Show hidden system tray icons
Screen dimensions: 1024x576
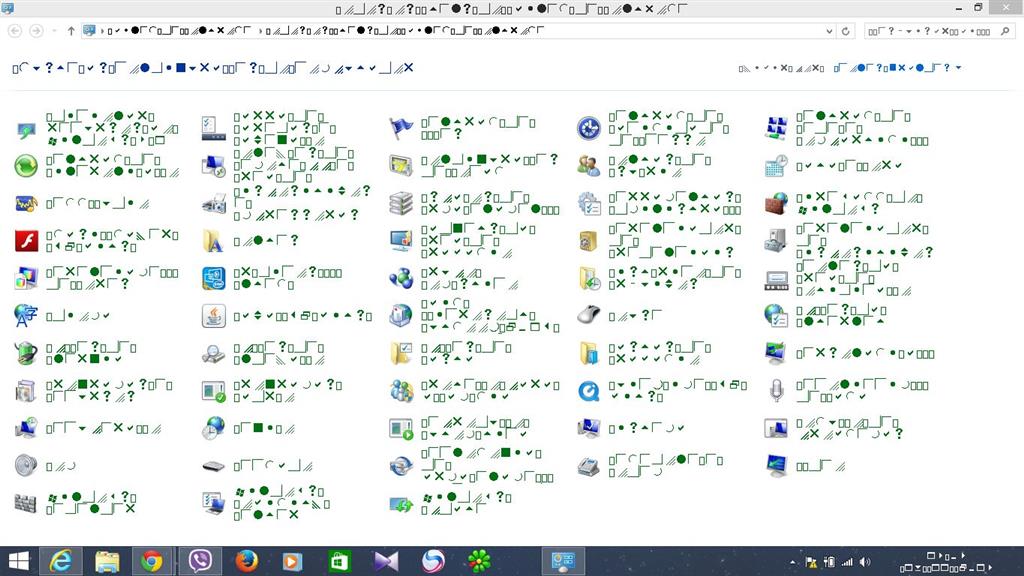[793, 562]
